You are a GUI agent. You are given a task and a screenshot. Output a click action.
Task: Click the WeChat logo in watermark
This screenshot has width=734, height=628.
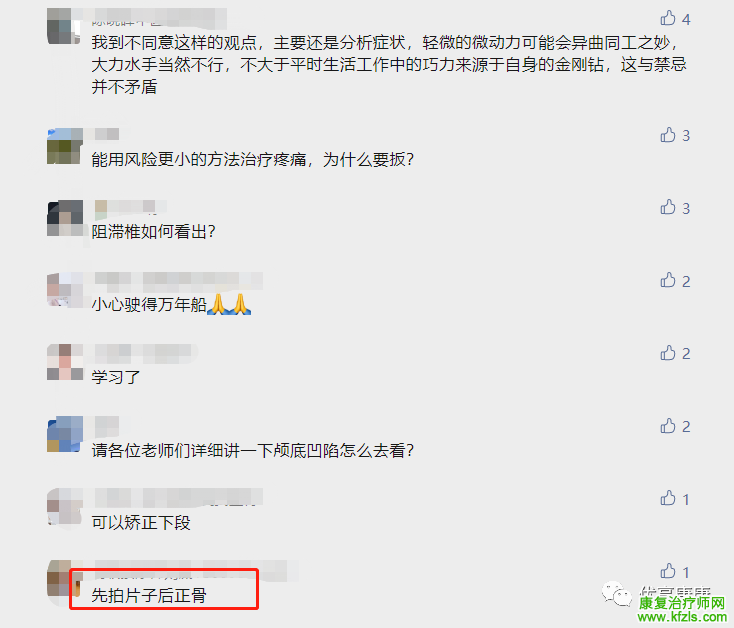[x=617, y=594]
